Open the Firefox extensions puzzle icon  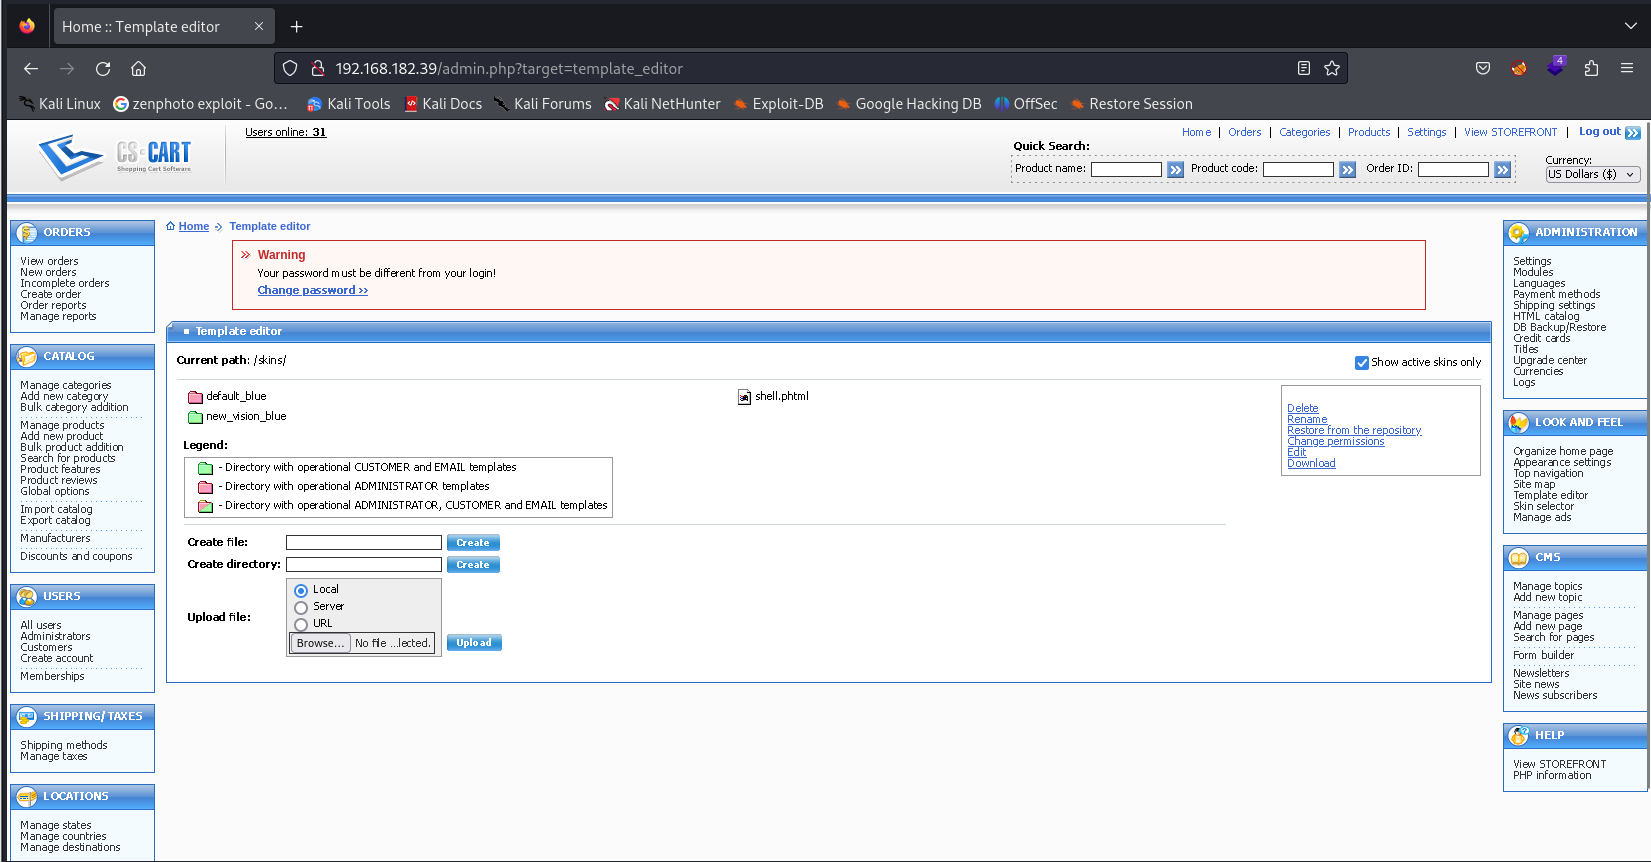tap(1591, 69)
